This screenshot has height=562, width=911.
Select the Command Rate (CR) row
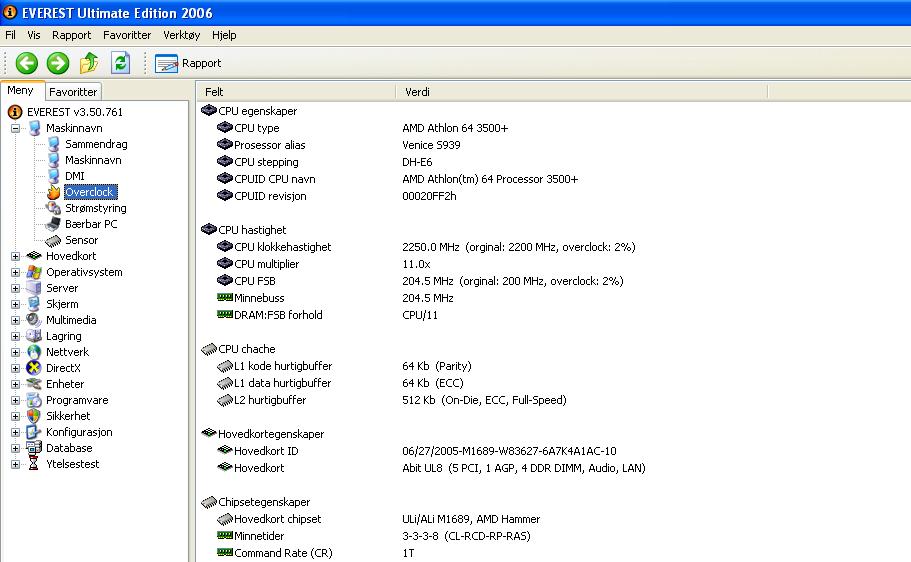[x=283, y=553]
